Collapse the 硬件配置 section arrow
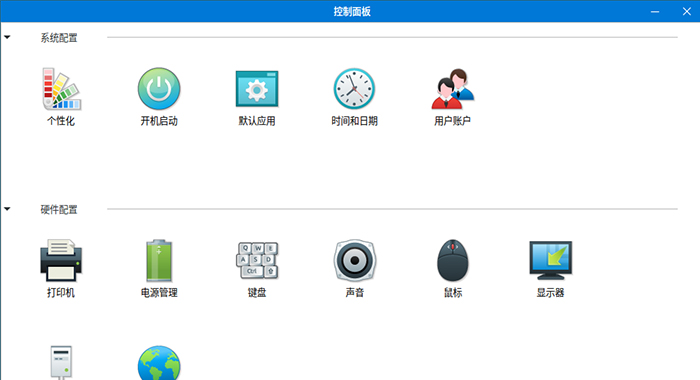 click(x=7, y=209)
